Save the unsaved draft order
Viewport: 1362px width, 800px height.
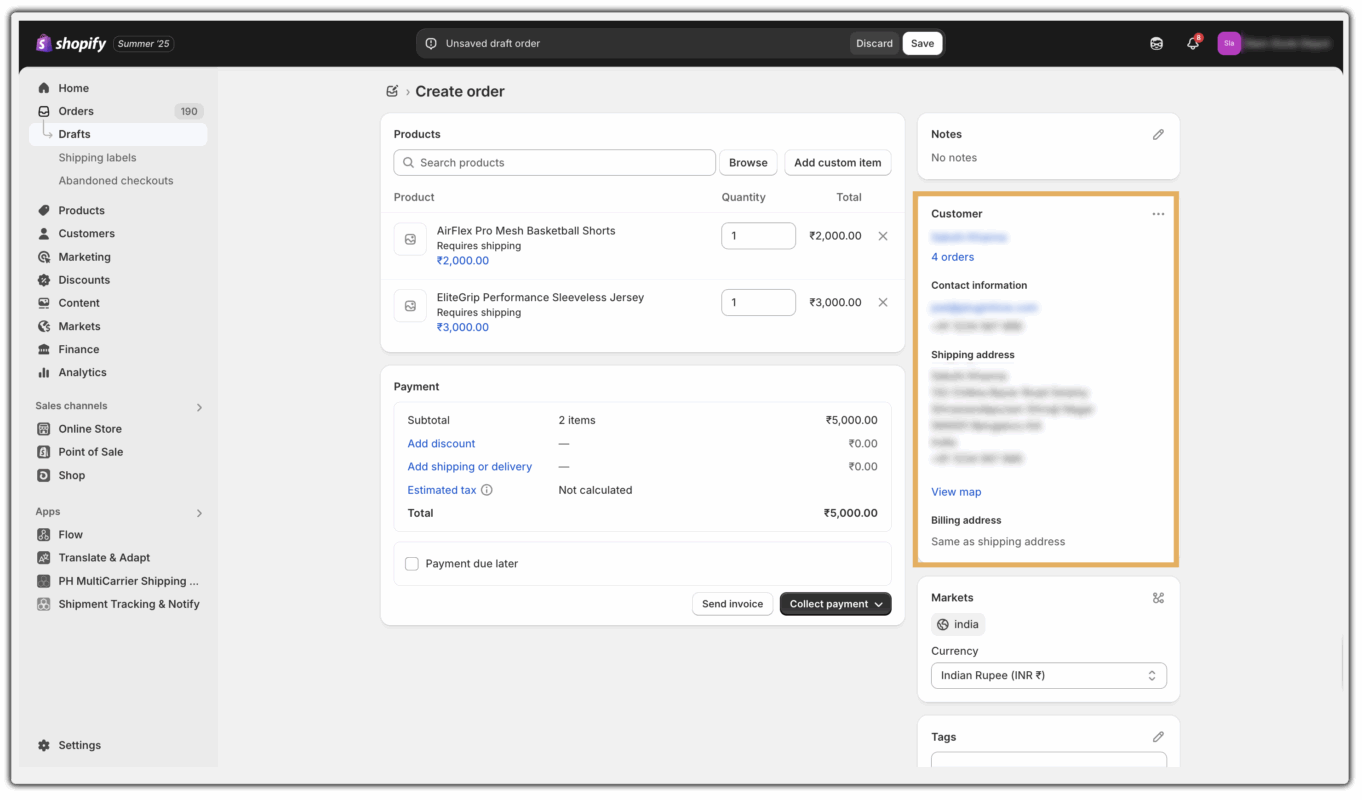pos(922,43)
